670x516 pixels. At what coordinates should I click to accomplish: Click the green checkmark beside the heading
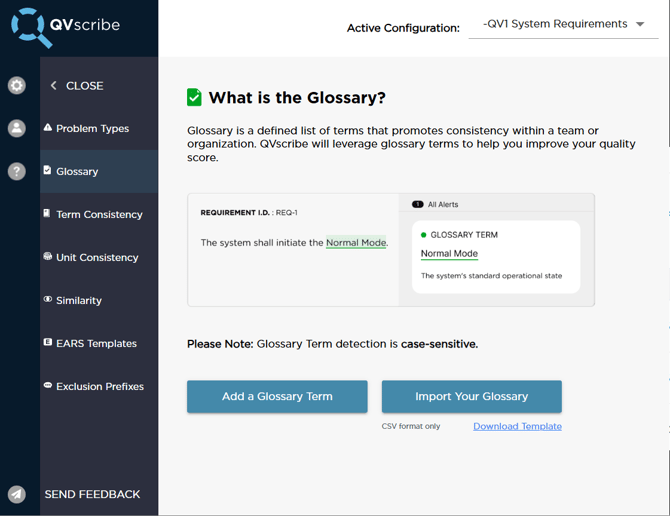pyautogui.click(x=195, y=97)
